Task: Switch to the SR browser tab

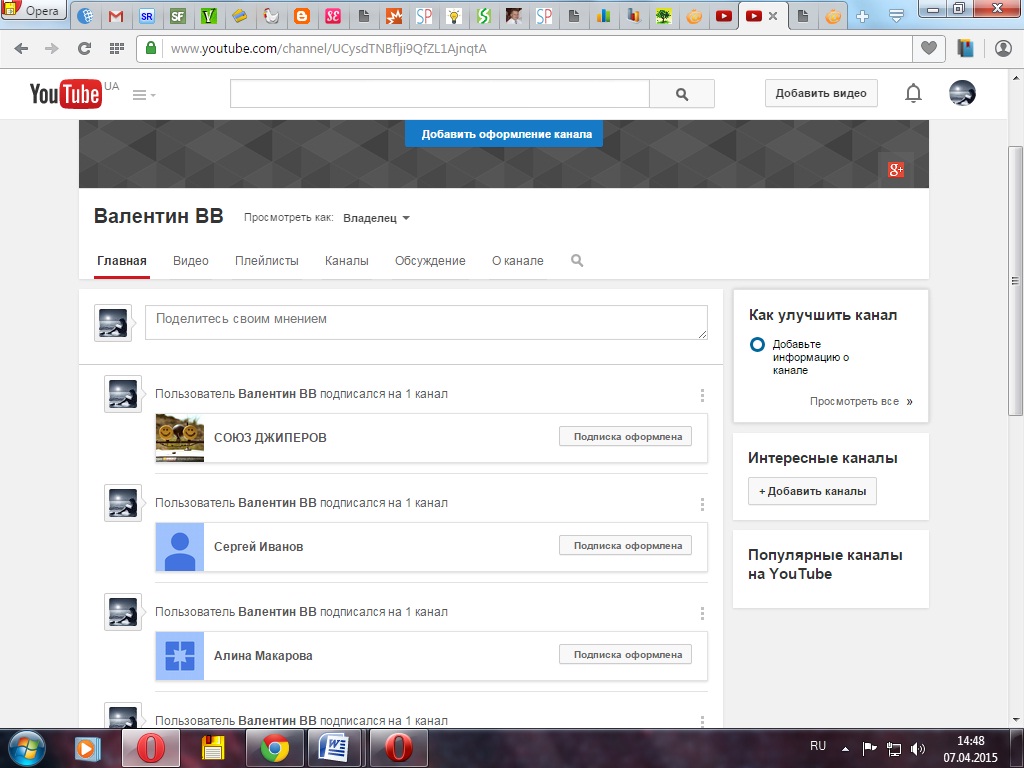Action: (x=146, y=16)
